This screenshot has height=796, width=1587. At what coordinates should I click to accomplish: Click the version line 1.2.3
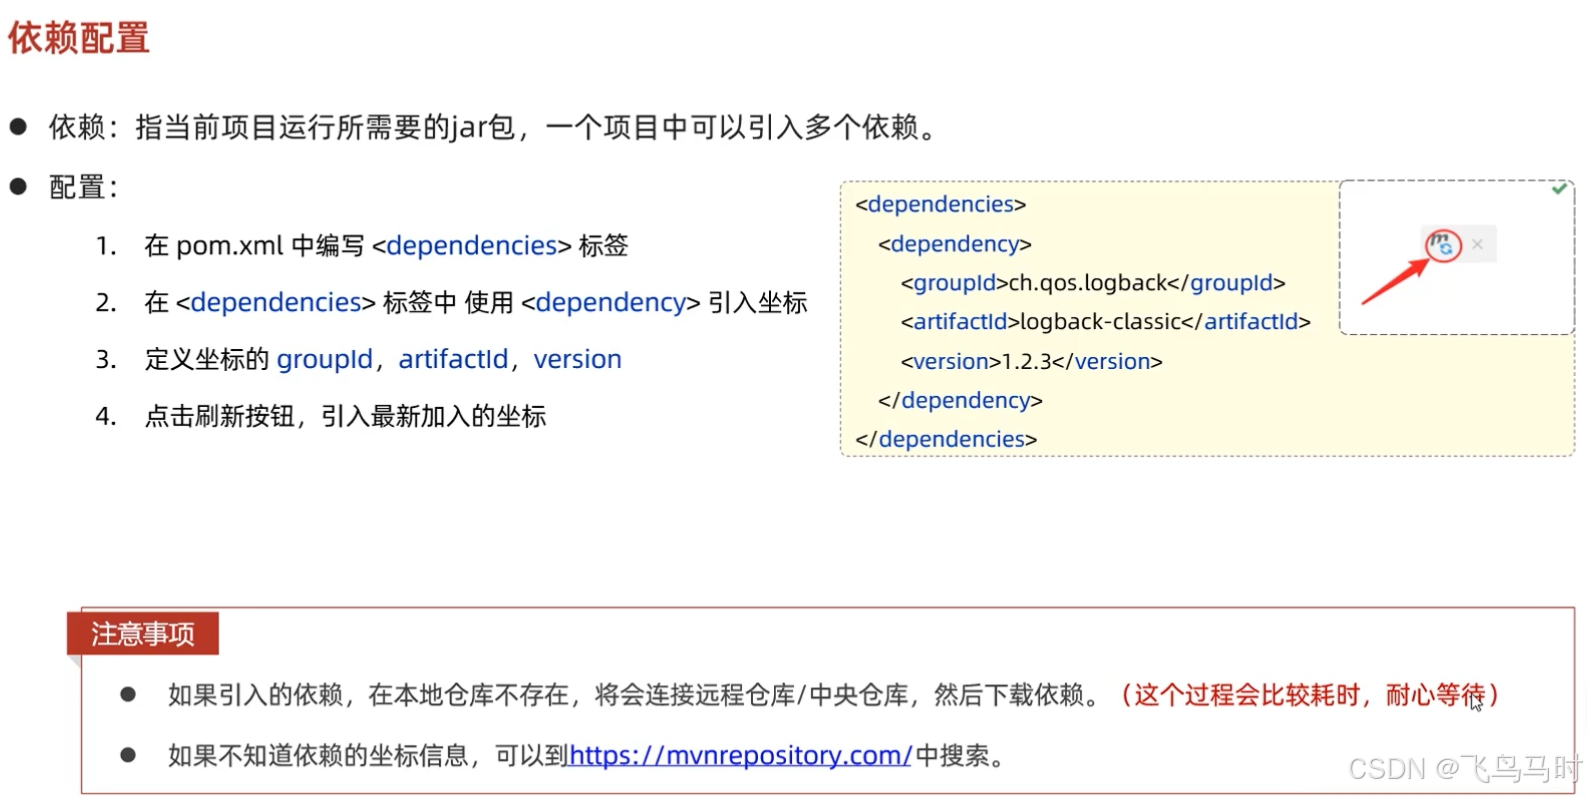pyautogui.click(x=1031, y=361)
